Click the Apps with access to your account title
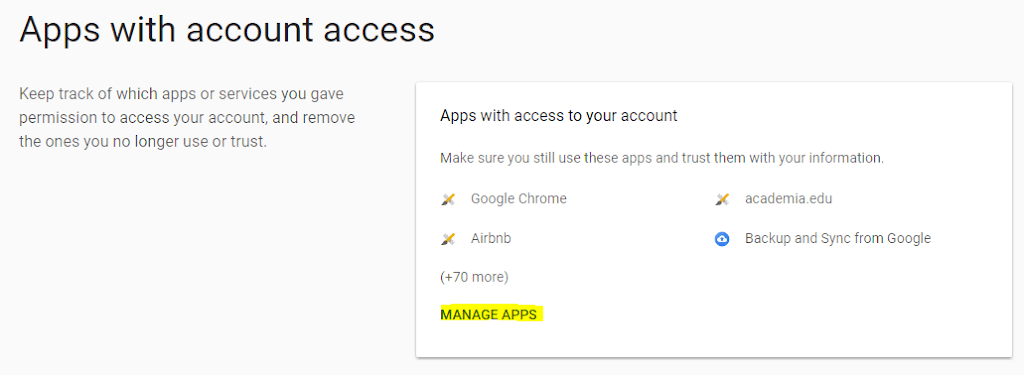The height and width of the screenshot is (375, 1024). pos(559,116)
